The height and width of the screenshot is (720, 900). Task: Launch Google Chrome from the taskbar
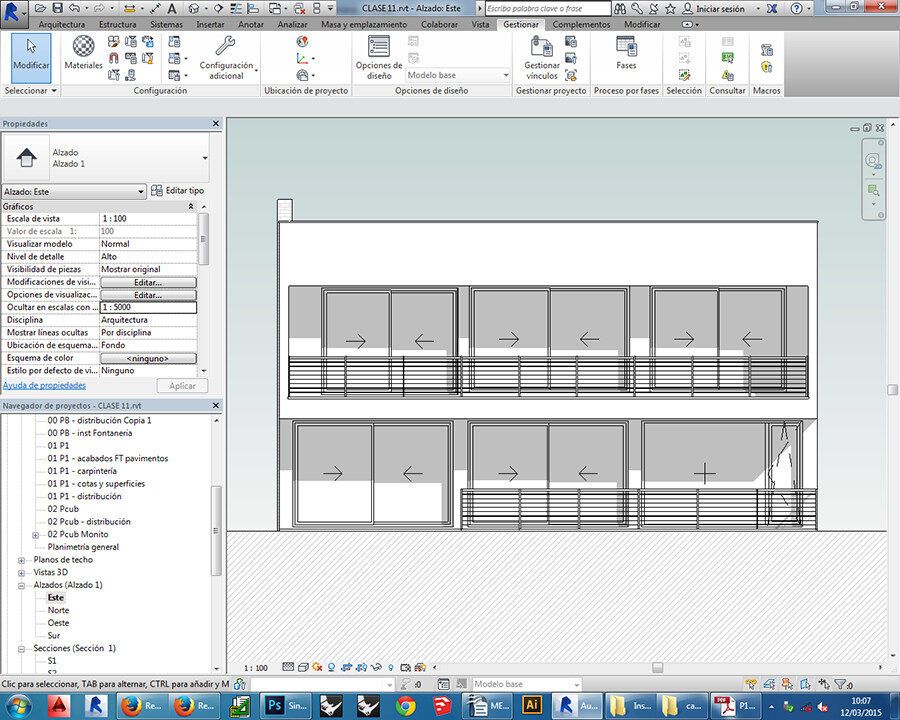pyautogui.click(x=405, y=706)
